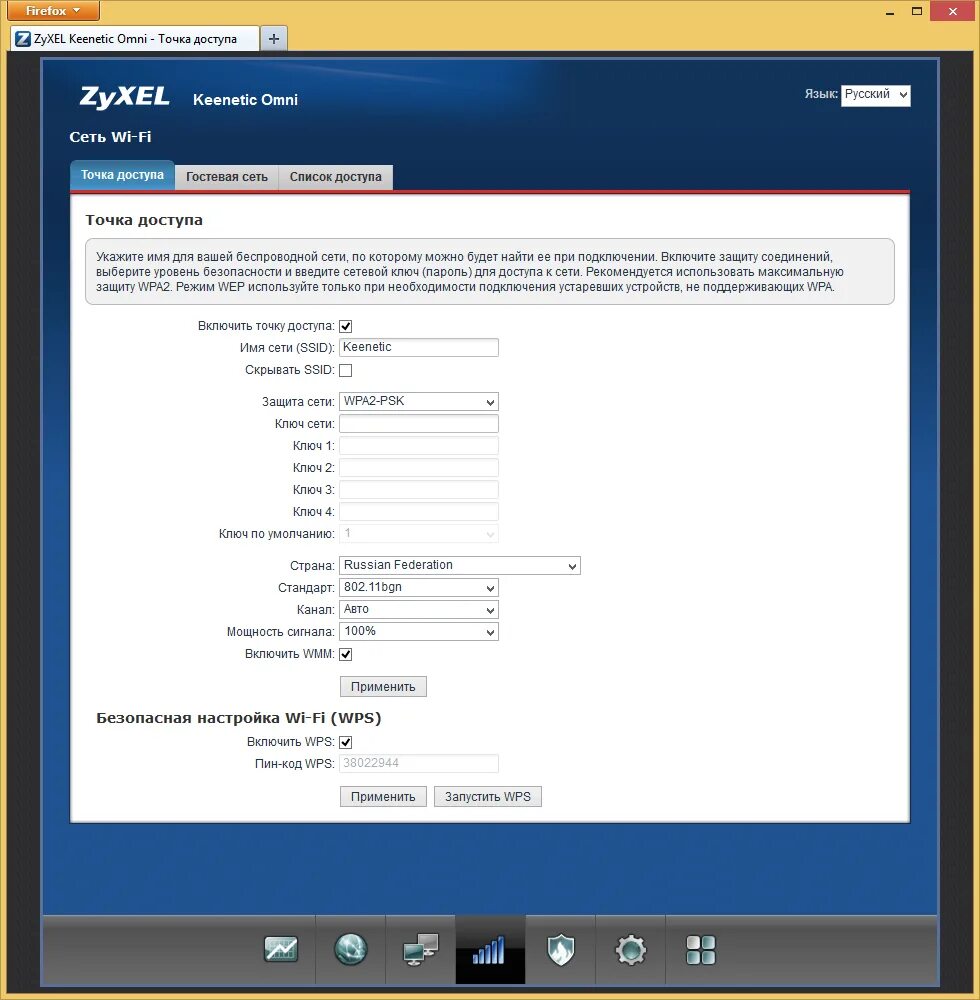Select the ZyXEL Keenetic Omni browser tab
The image size is (980, 1000).
tap(135, 39)
